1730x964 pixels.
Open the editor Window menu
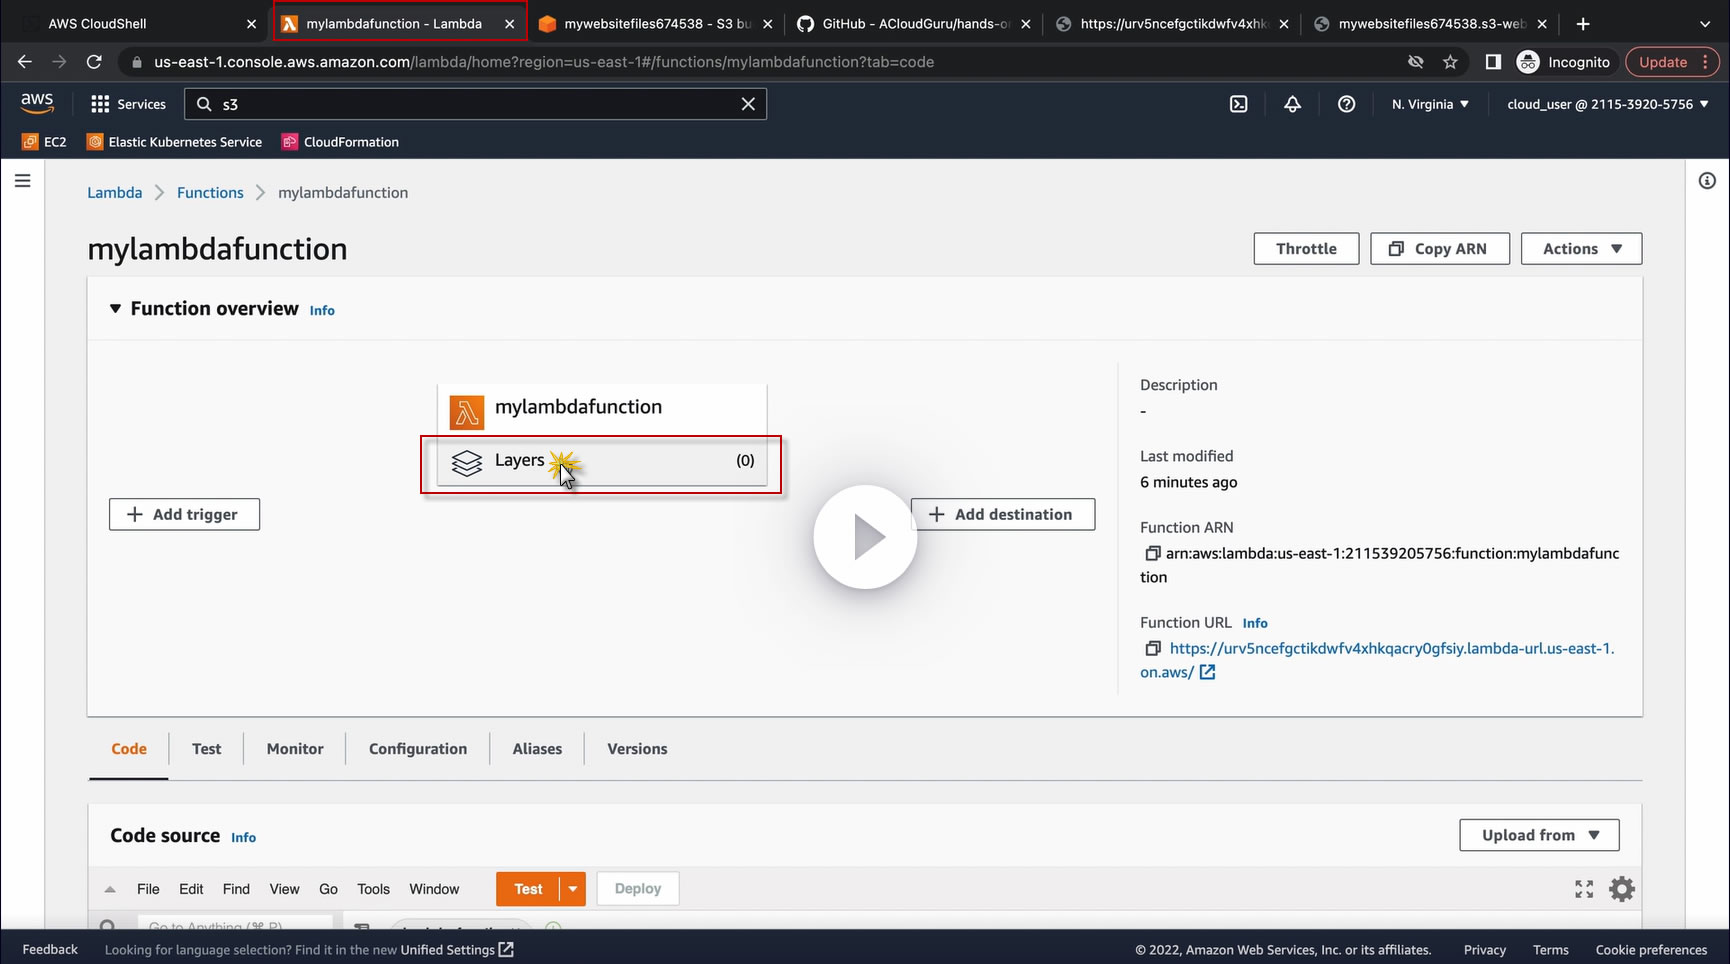click(434, 889)
